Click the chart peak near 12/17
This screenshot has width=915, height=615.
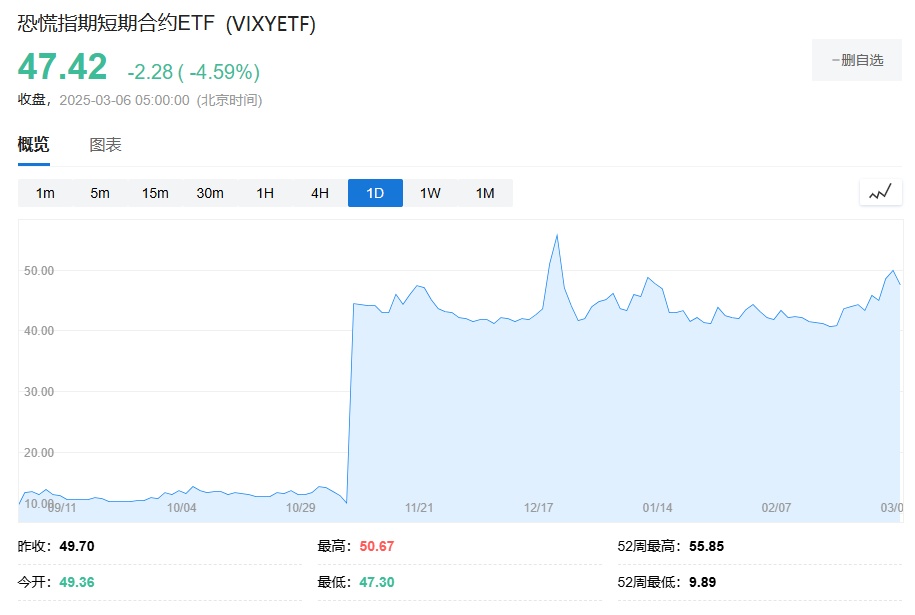(557, 235)
